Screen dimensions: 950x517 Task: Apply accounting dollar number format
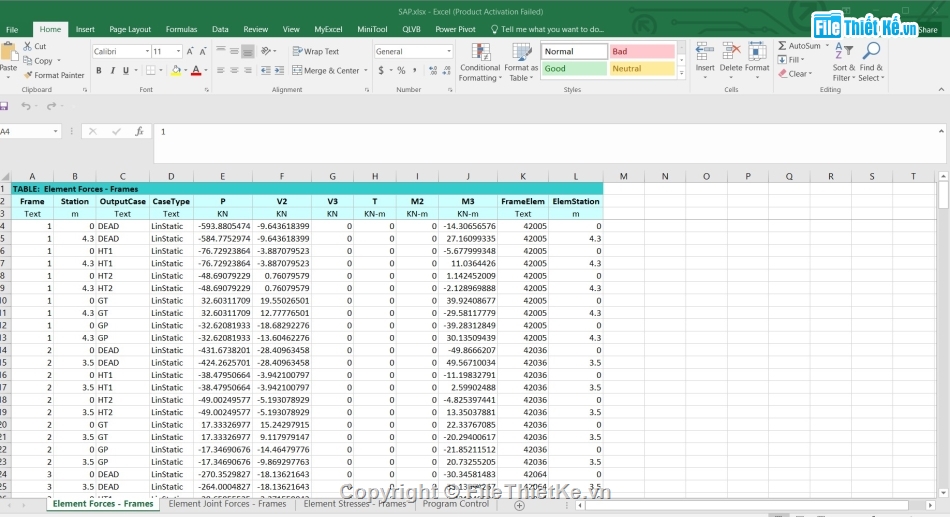coord(381,70)
